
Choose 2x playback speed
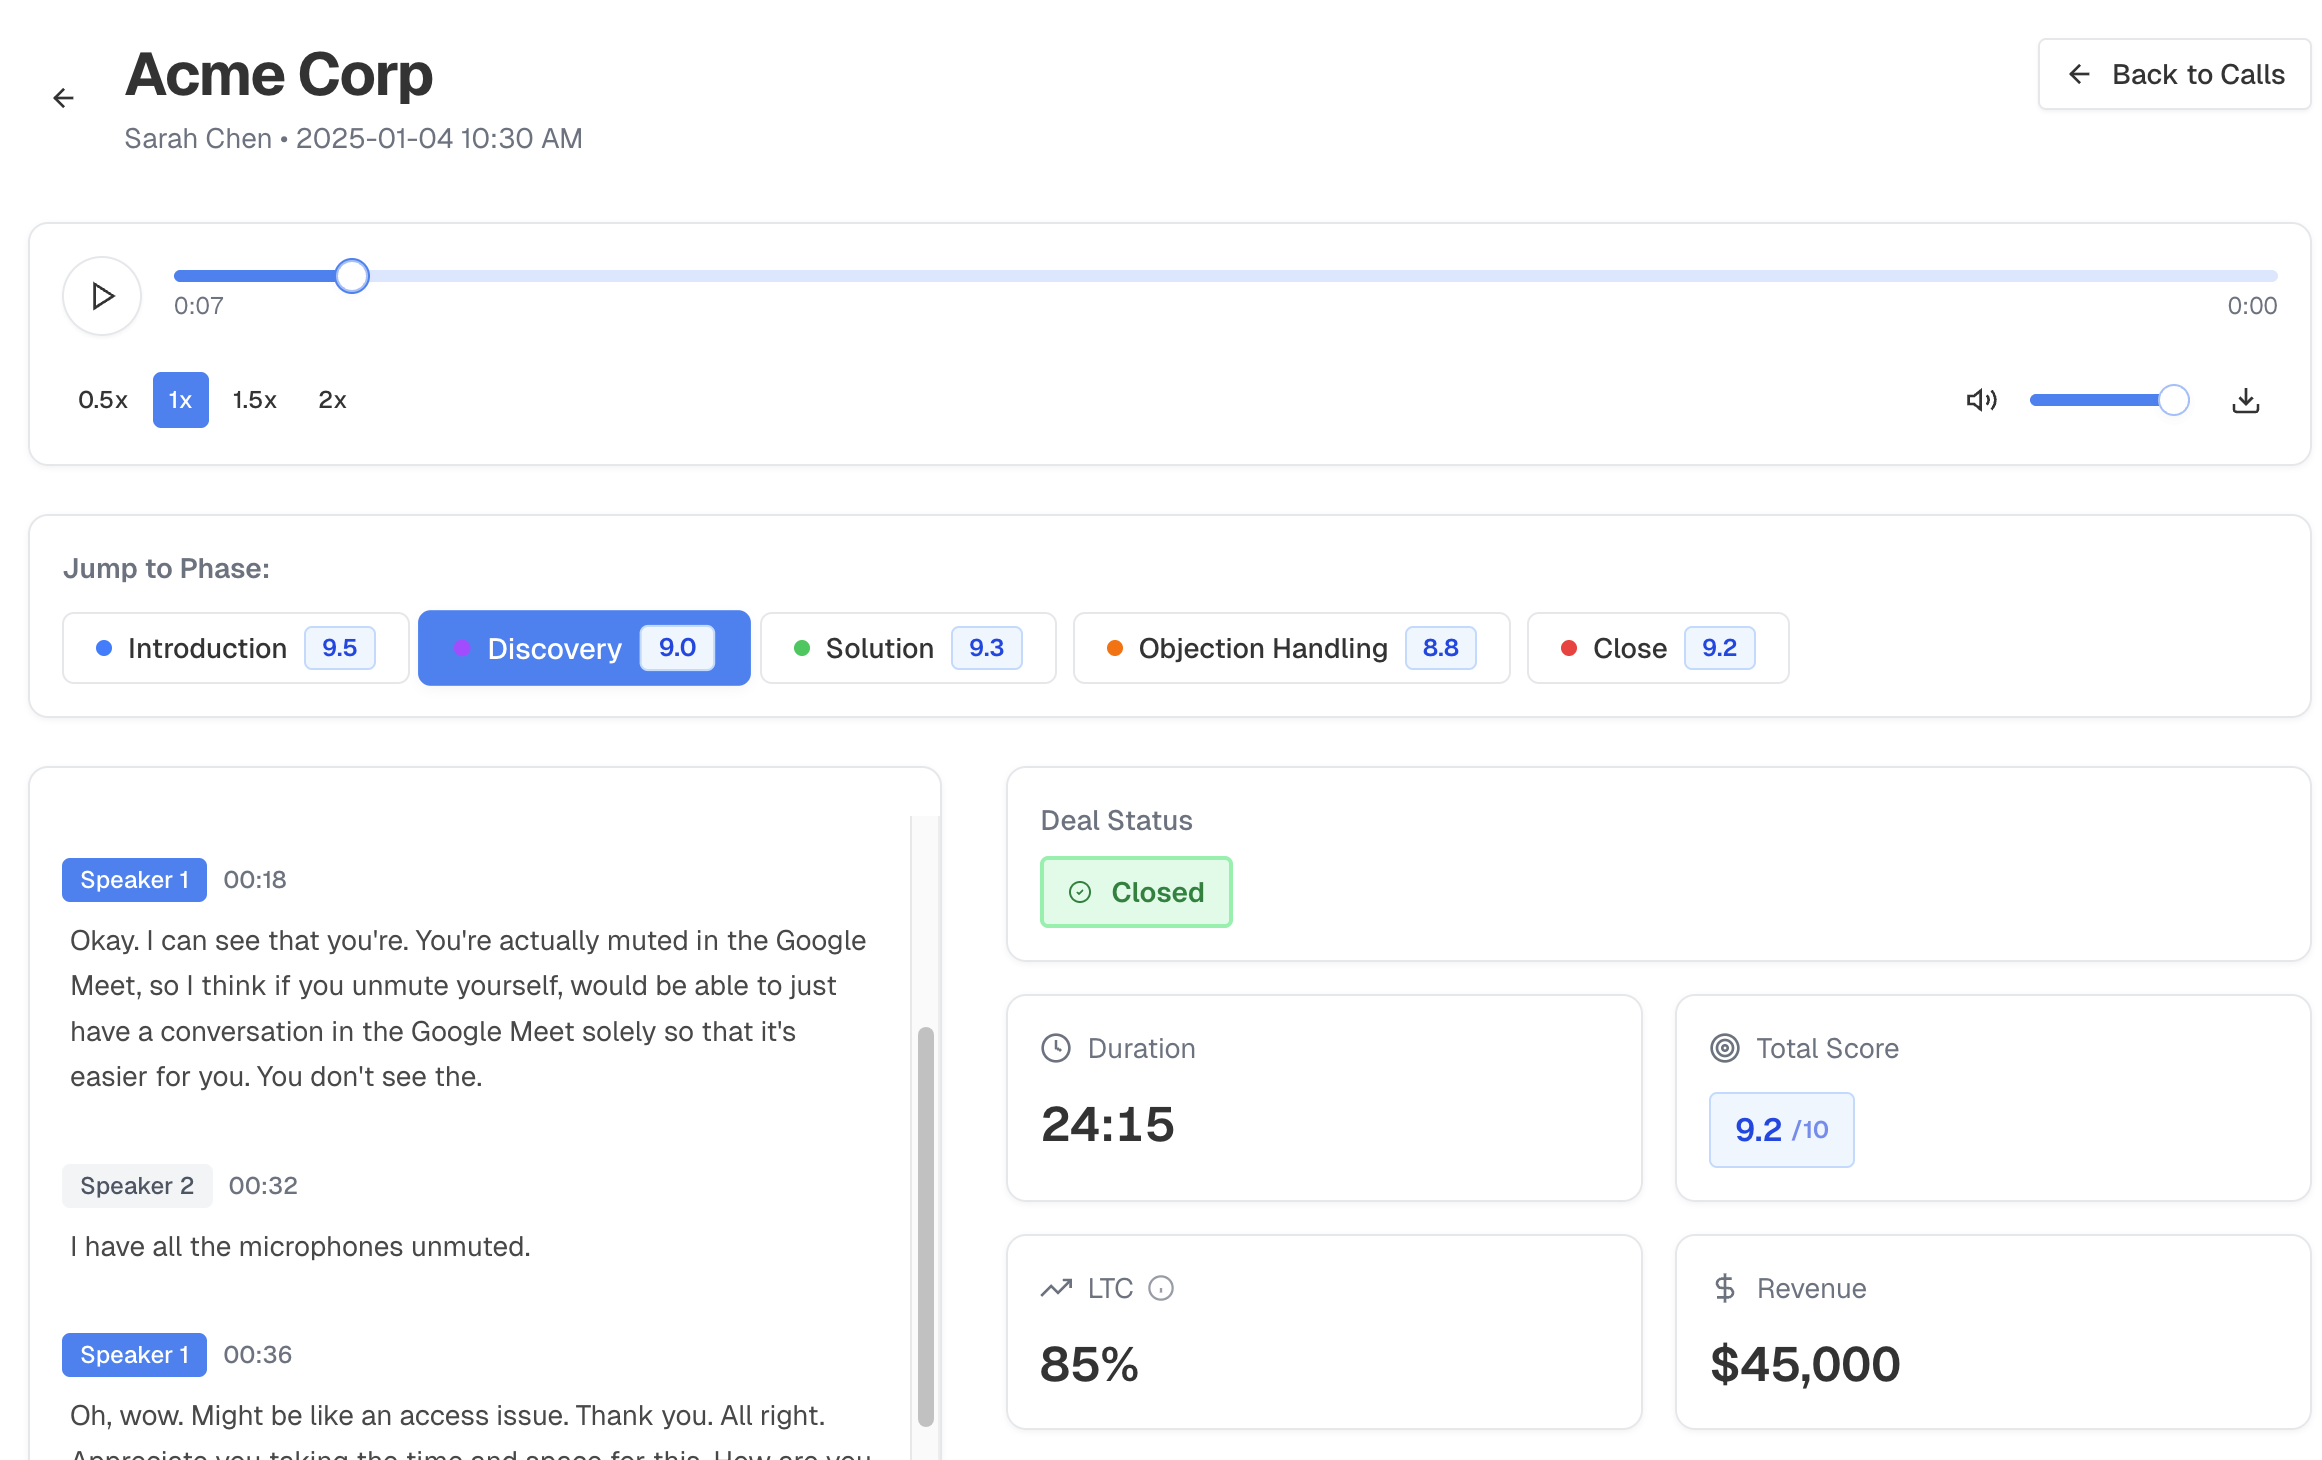(x=332, y=400)
